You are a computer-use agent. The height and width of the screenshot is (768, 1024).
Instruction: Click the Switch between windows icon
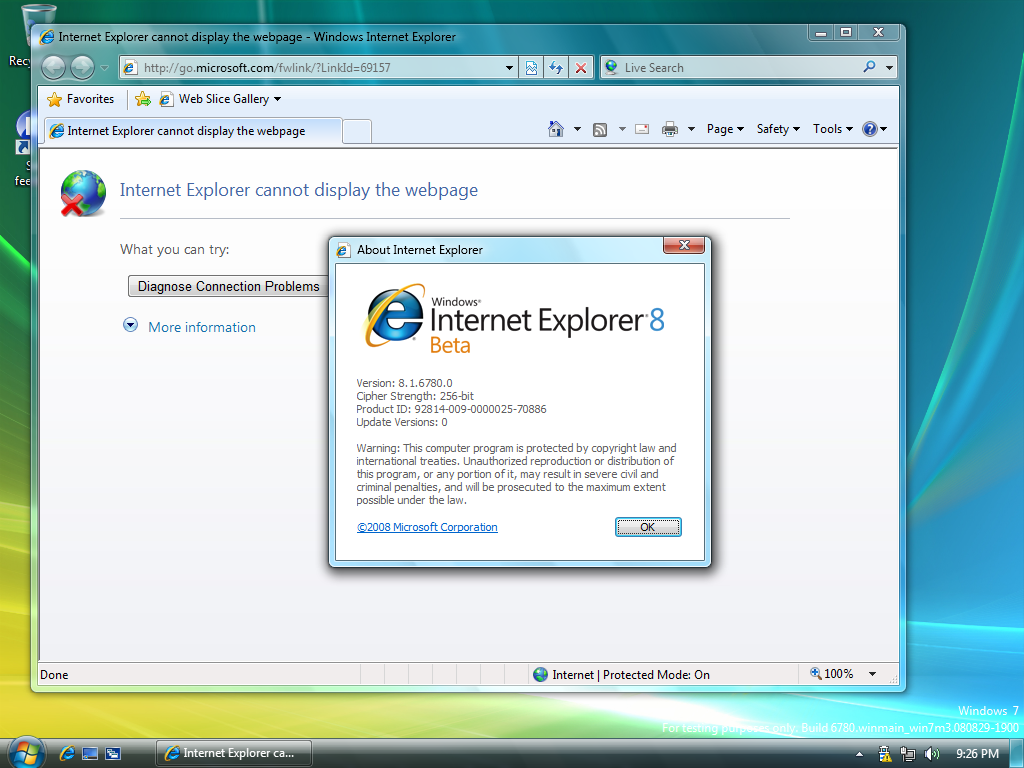[113, 754]
